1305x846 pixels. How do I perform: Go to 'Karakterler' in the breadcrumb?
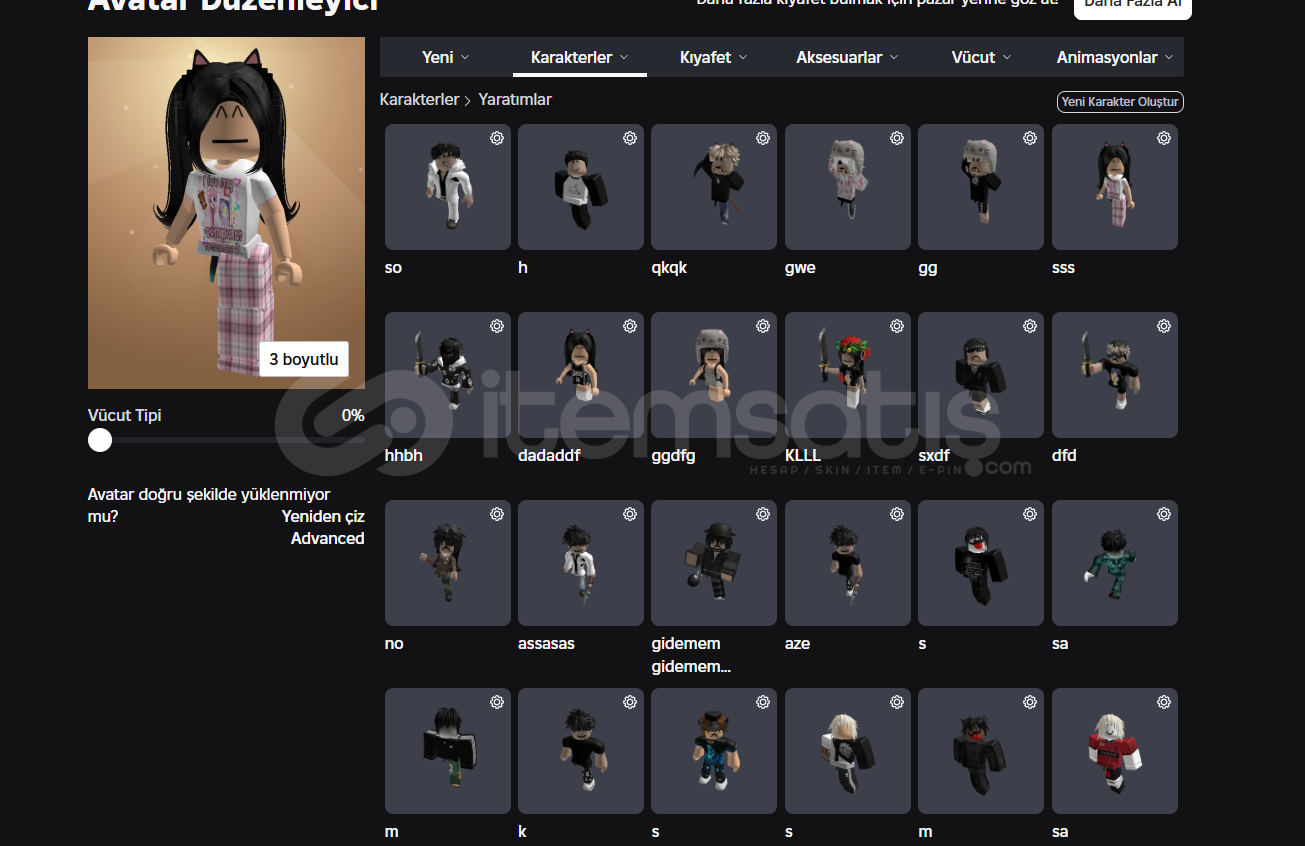pyautogui.click(x=419, y=100)
